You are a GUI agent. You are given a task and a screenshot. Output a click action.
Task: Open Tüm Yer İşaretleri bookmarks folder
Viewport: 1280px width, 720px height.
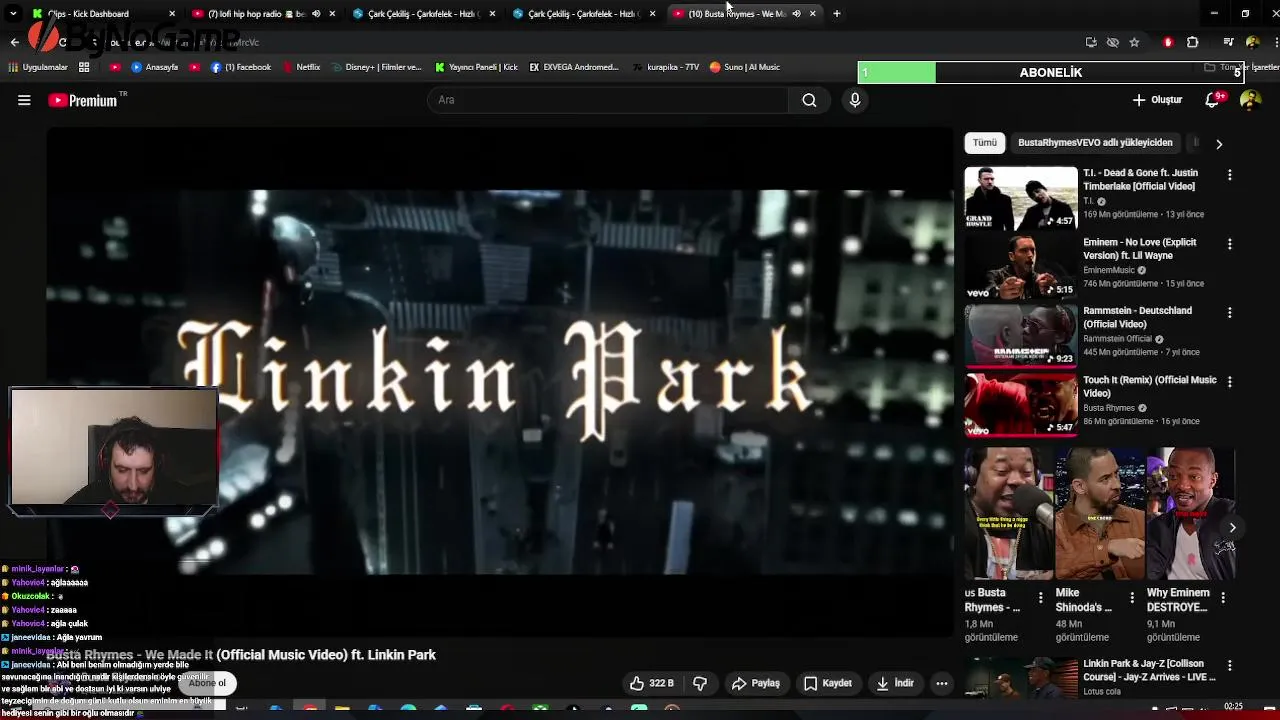tap(1241, 67)
